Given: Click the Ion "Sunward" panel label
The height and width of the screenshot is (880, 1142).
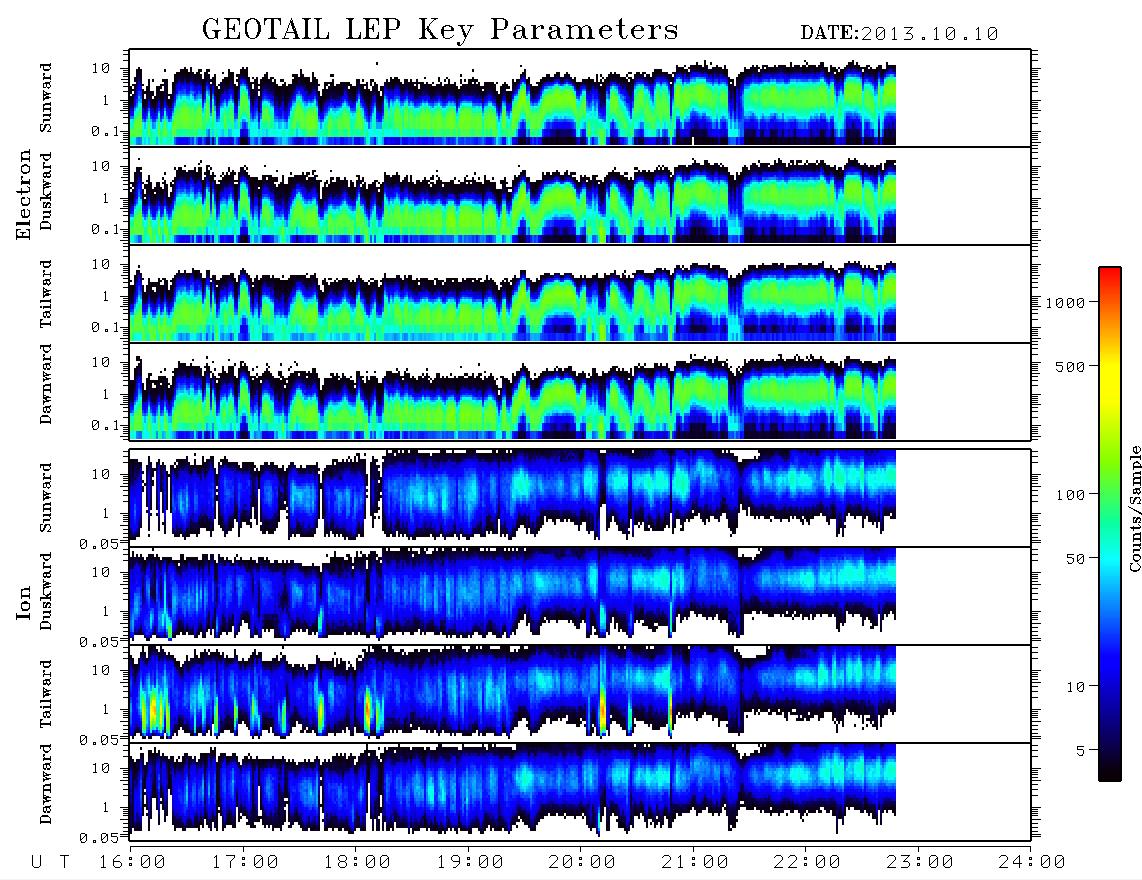Looking at the screenshot, I should 46,497.
